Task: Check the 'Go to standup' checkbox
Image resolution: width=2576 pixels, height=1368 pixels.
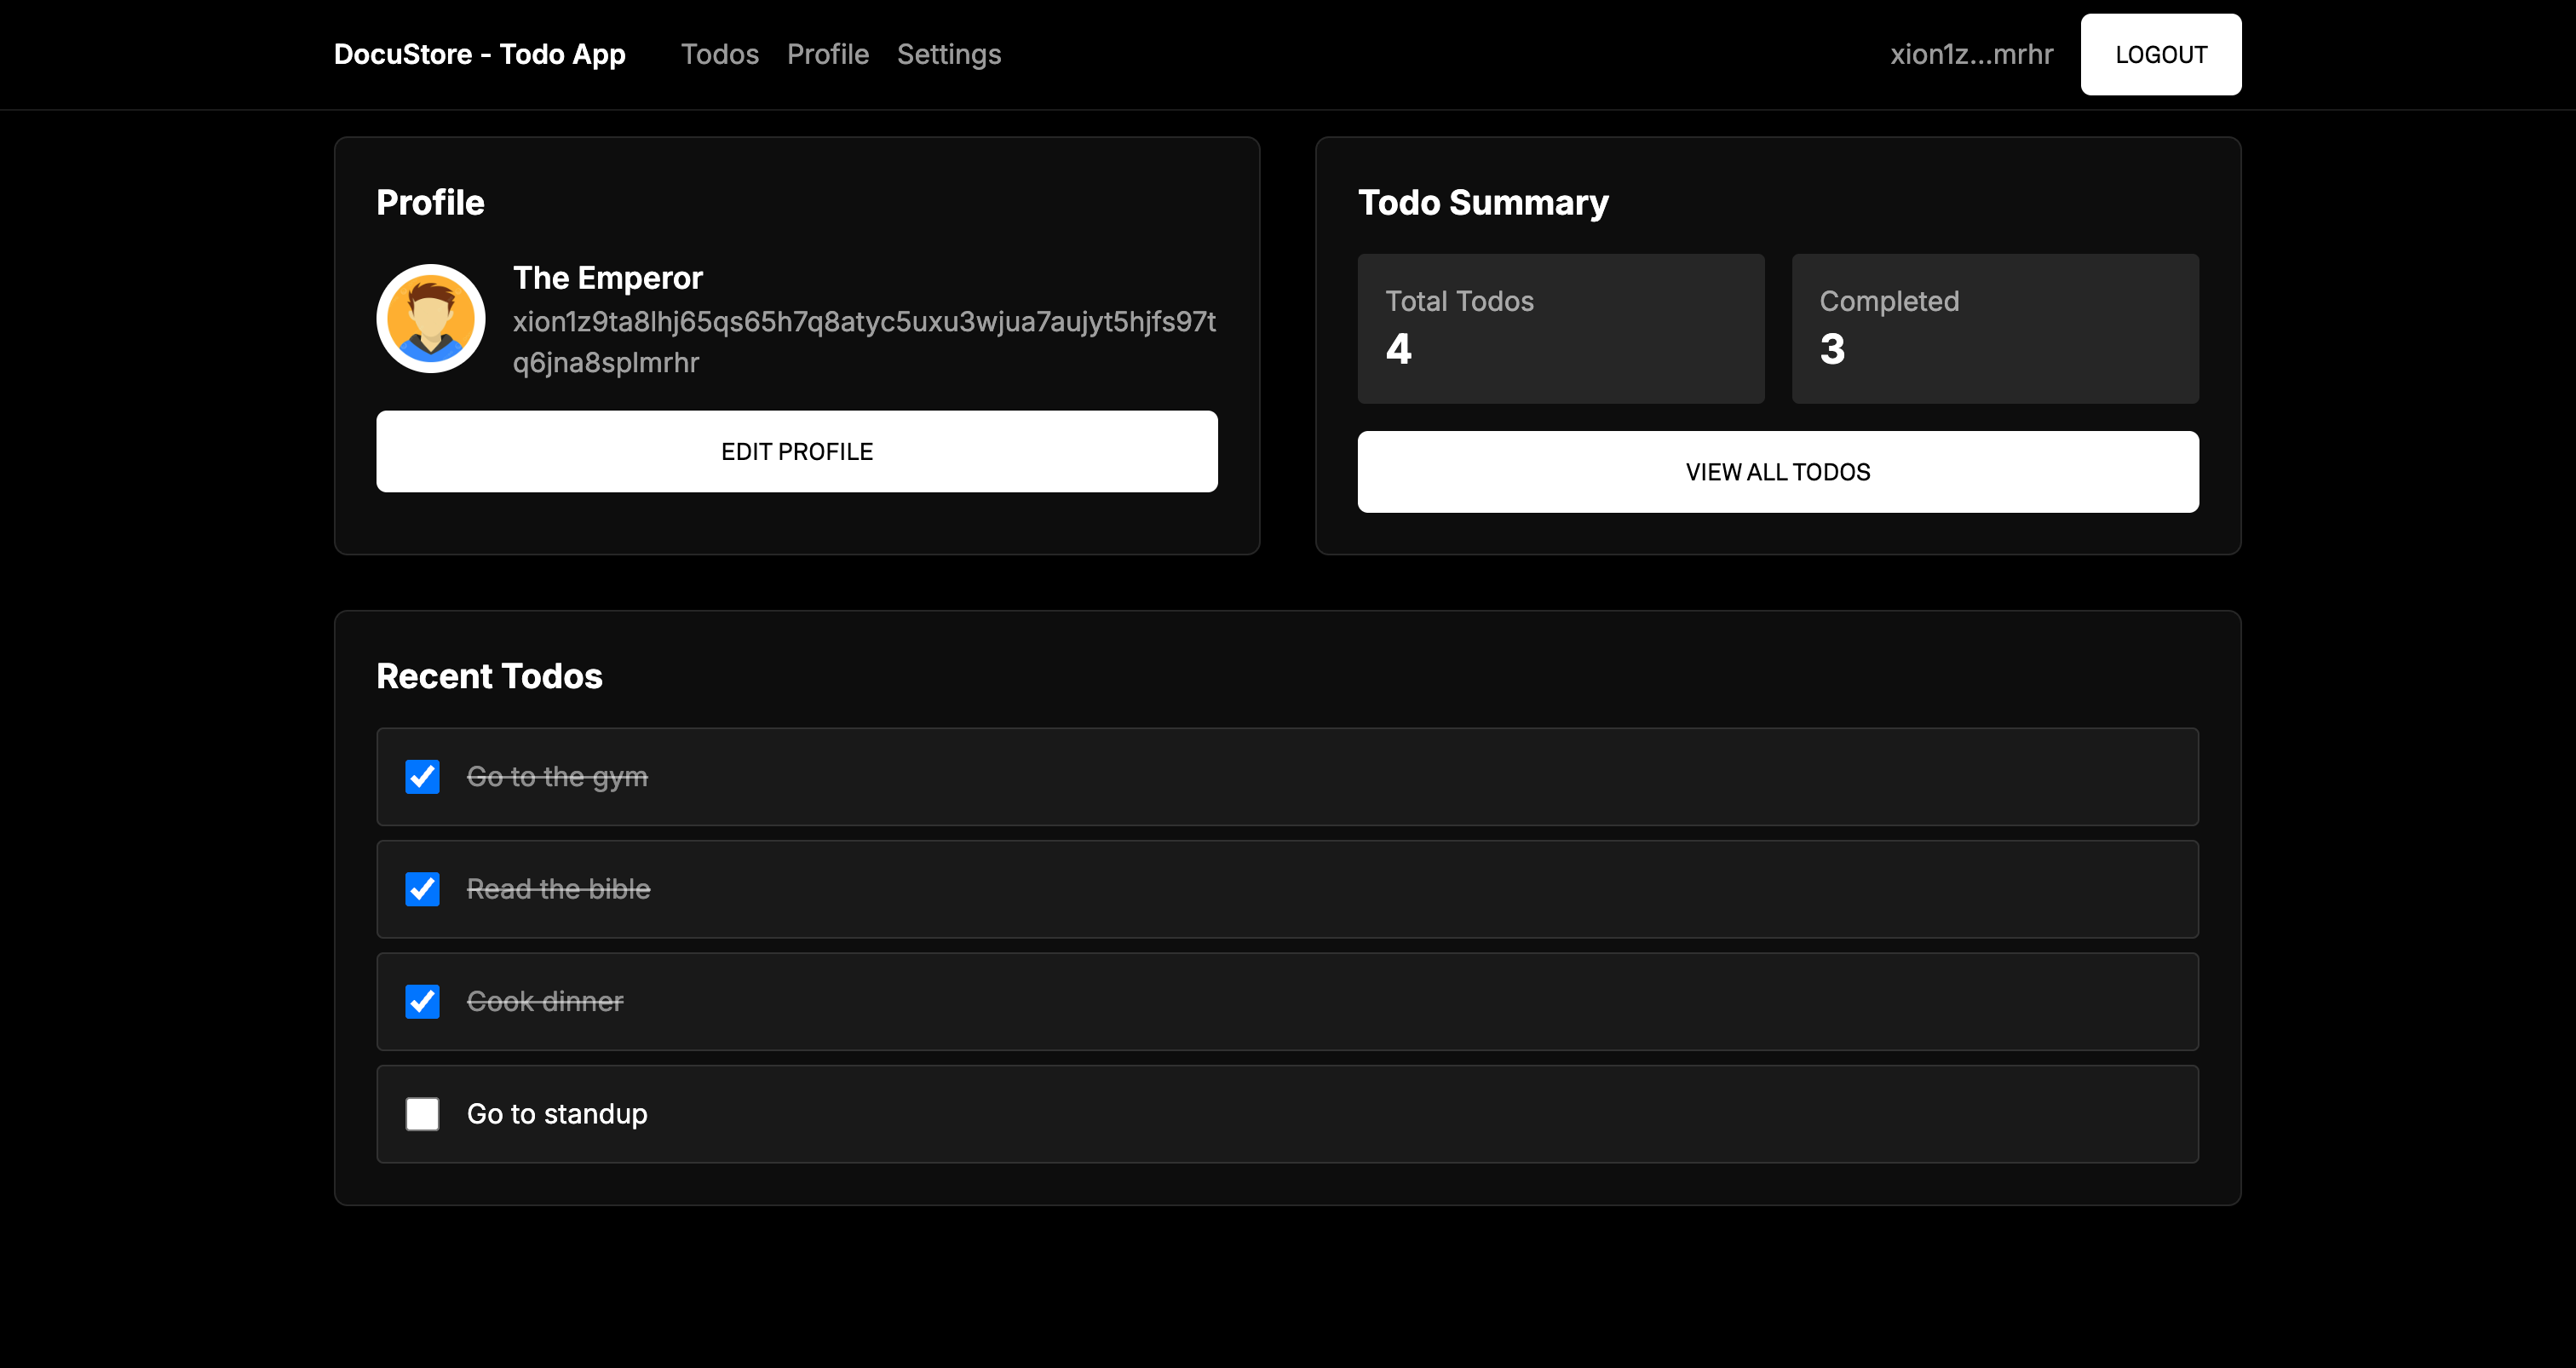Action: (422, 1114)
